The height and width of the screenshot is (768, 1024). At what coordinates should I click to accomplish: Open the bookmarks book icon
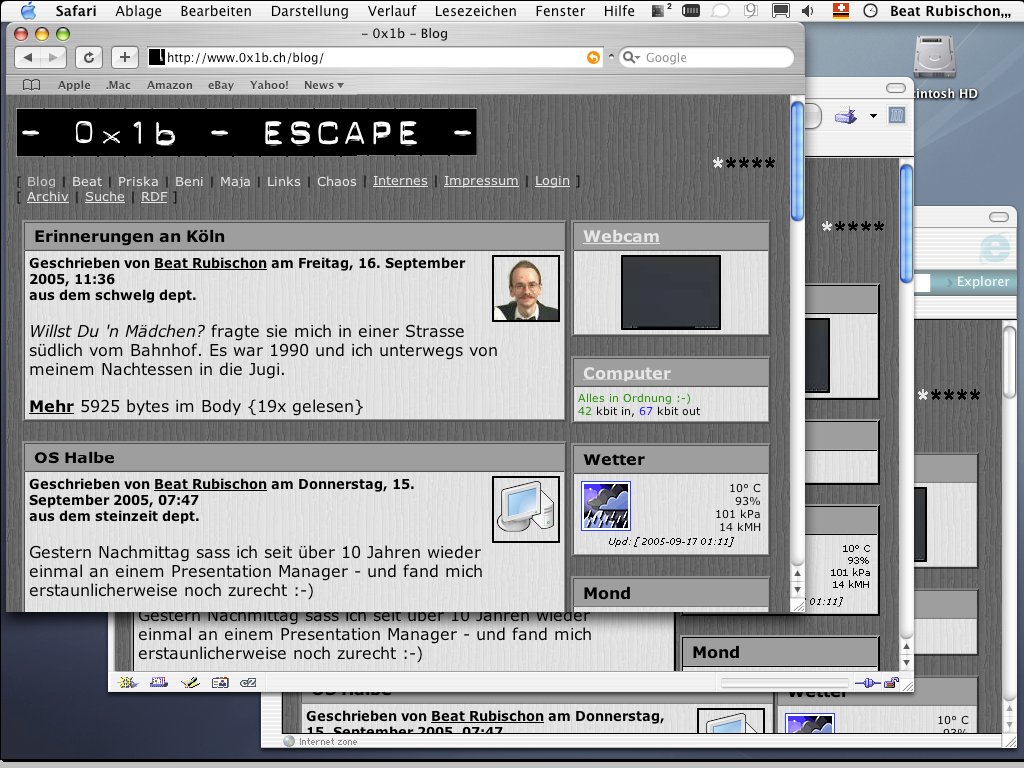(31, 85)
